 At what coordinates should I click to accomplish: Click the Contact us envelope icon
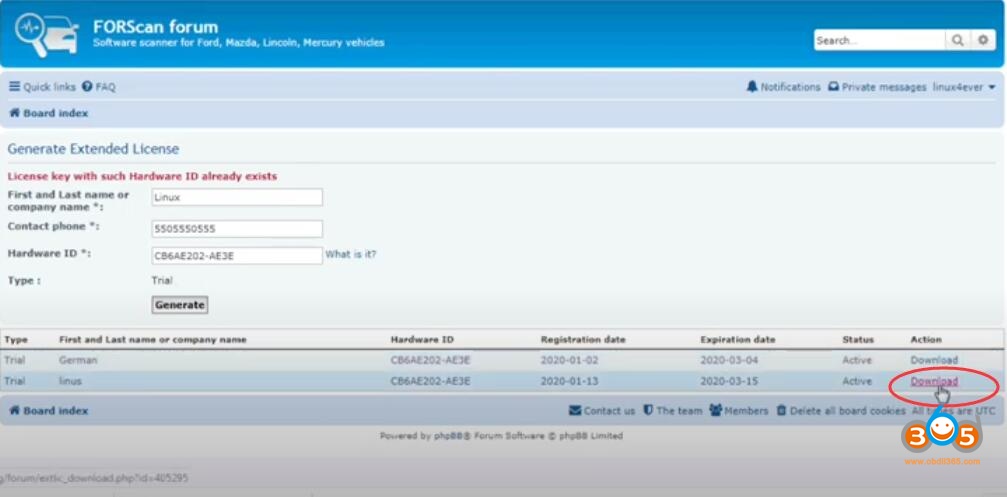(x=575, y=410)
